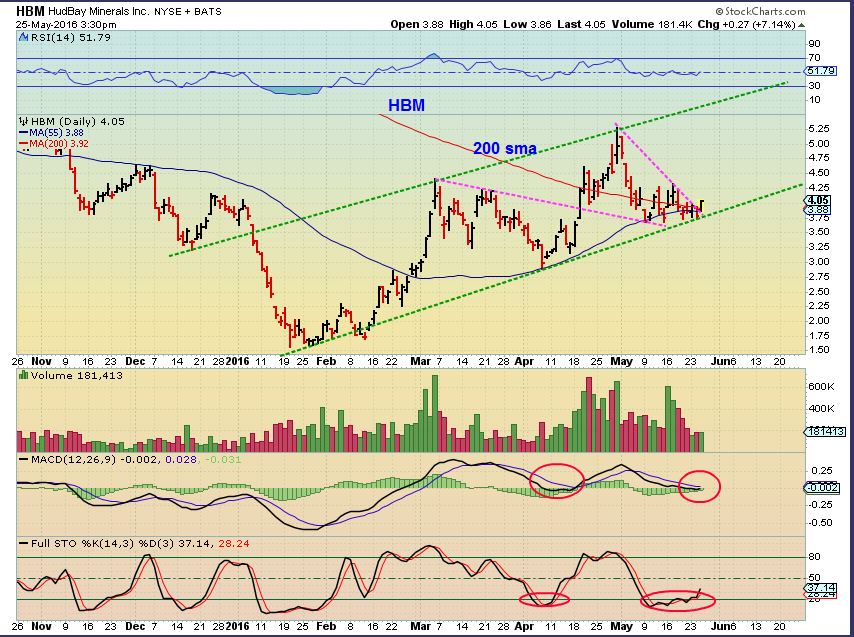Click the Low 3.86 value
Image resolution: width=854 pixels, height=637 pixels.
527,24
